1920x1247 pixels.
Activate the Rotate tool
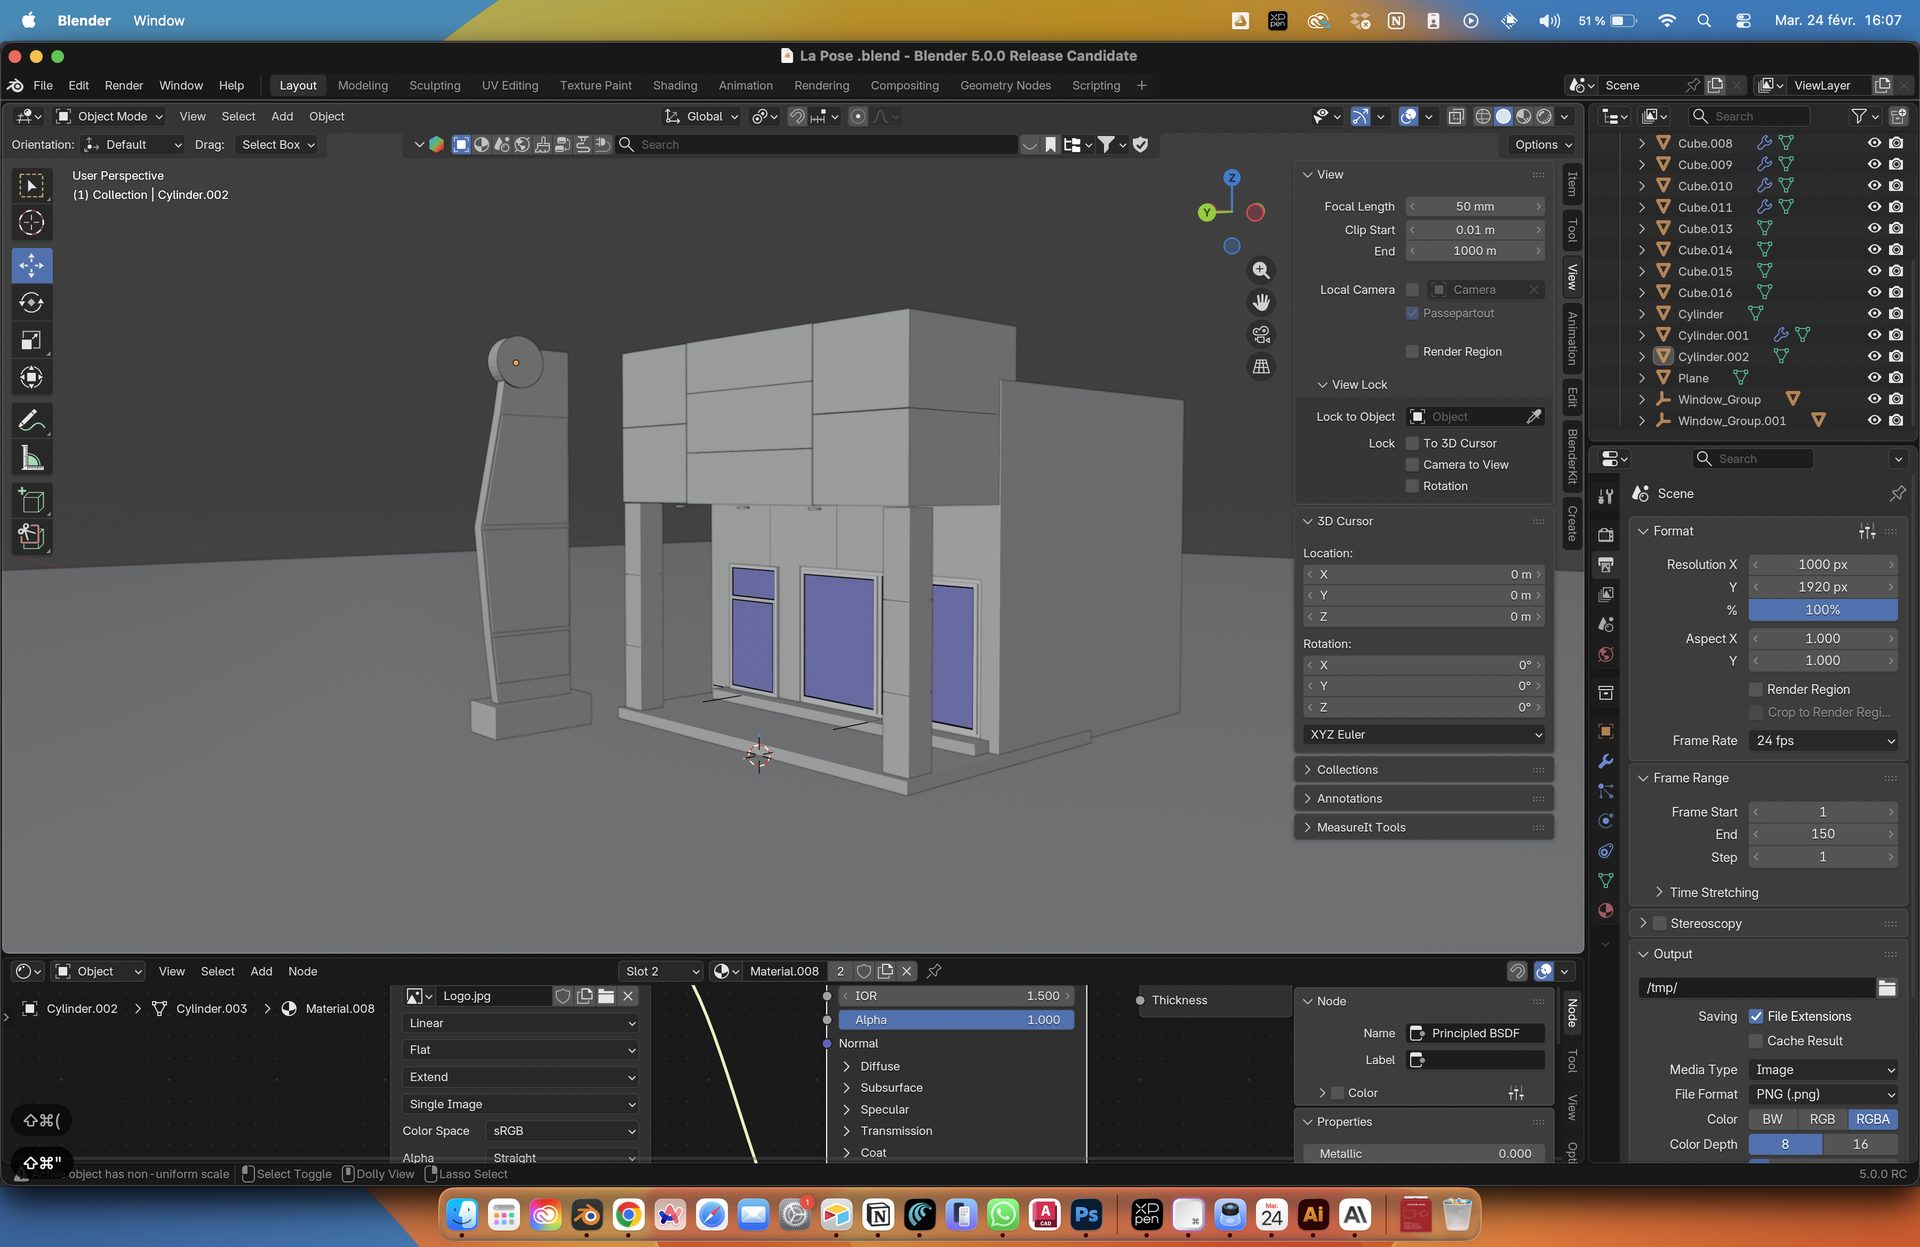[32, 302]
